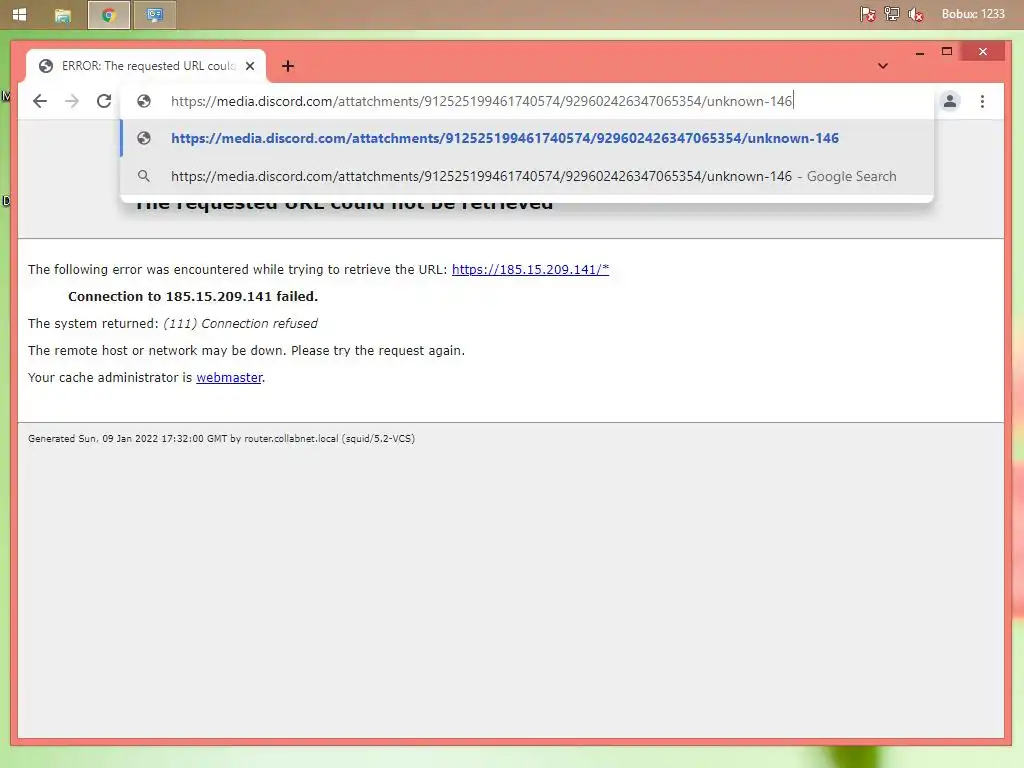This screenshot has width=1024, height=768.
Task: Click the globe icon in the address bar
Action: coord(144,101)
